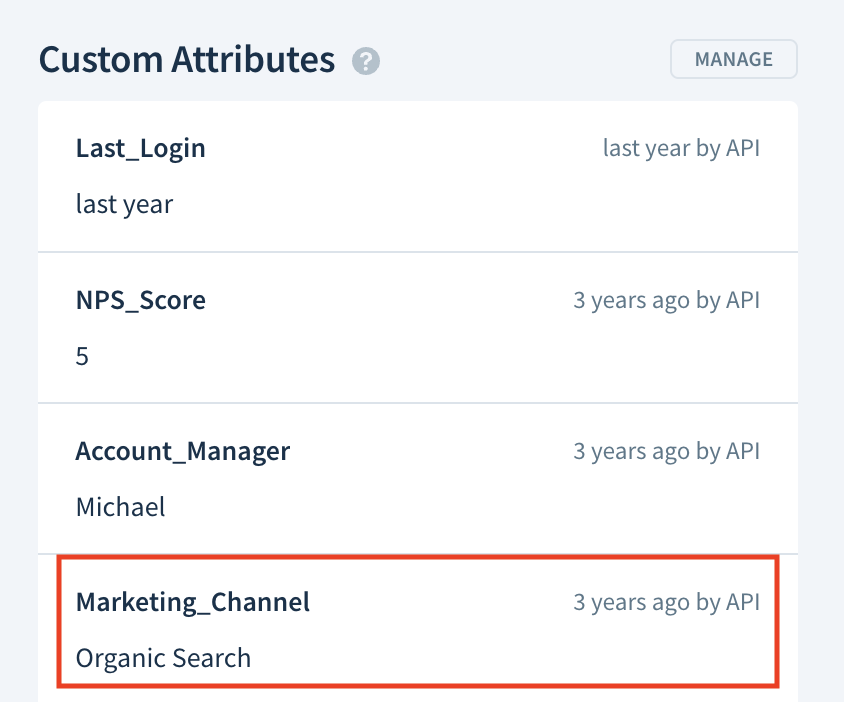Click divider below the Last_Login row

click(x=418, y=252)
